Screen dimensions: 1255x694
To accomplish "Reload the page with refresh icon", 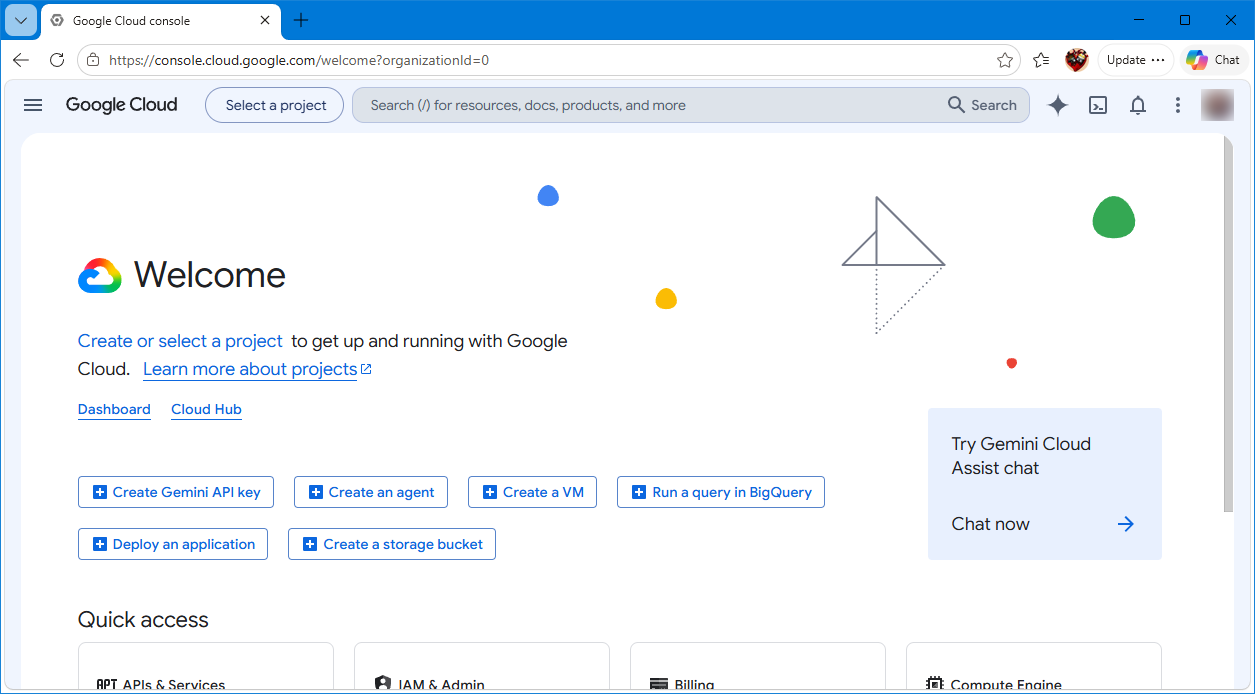I will (57, 60).
